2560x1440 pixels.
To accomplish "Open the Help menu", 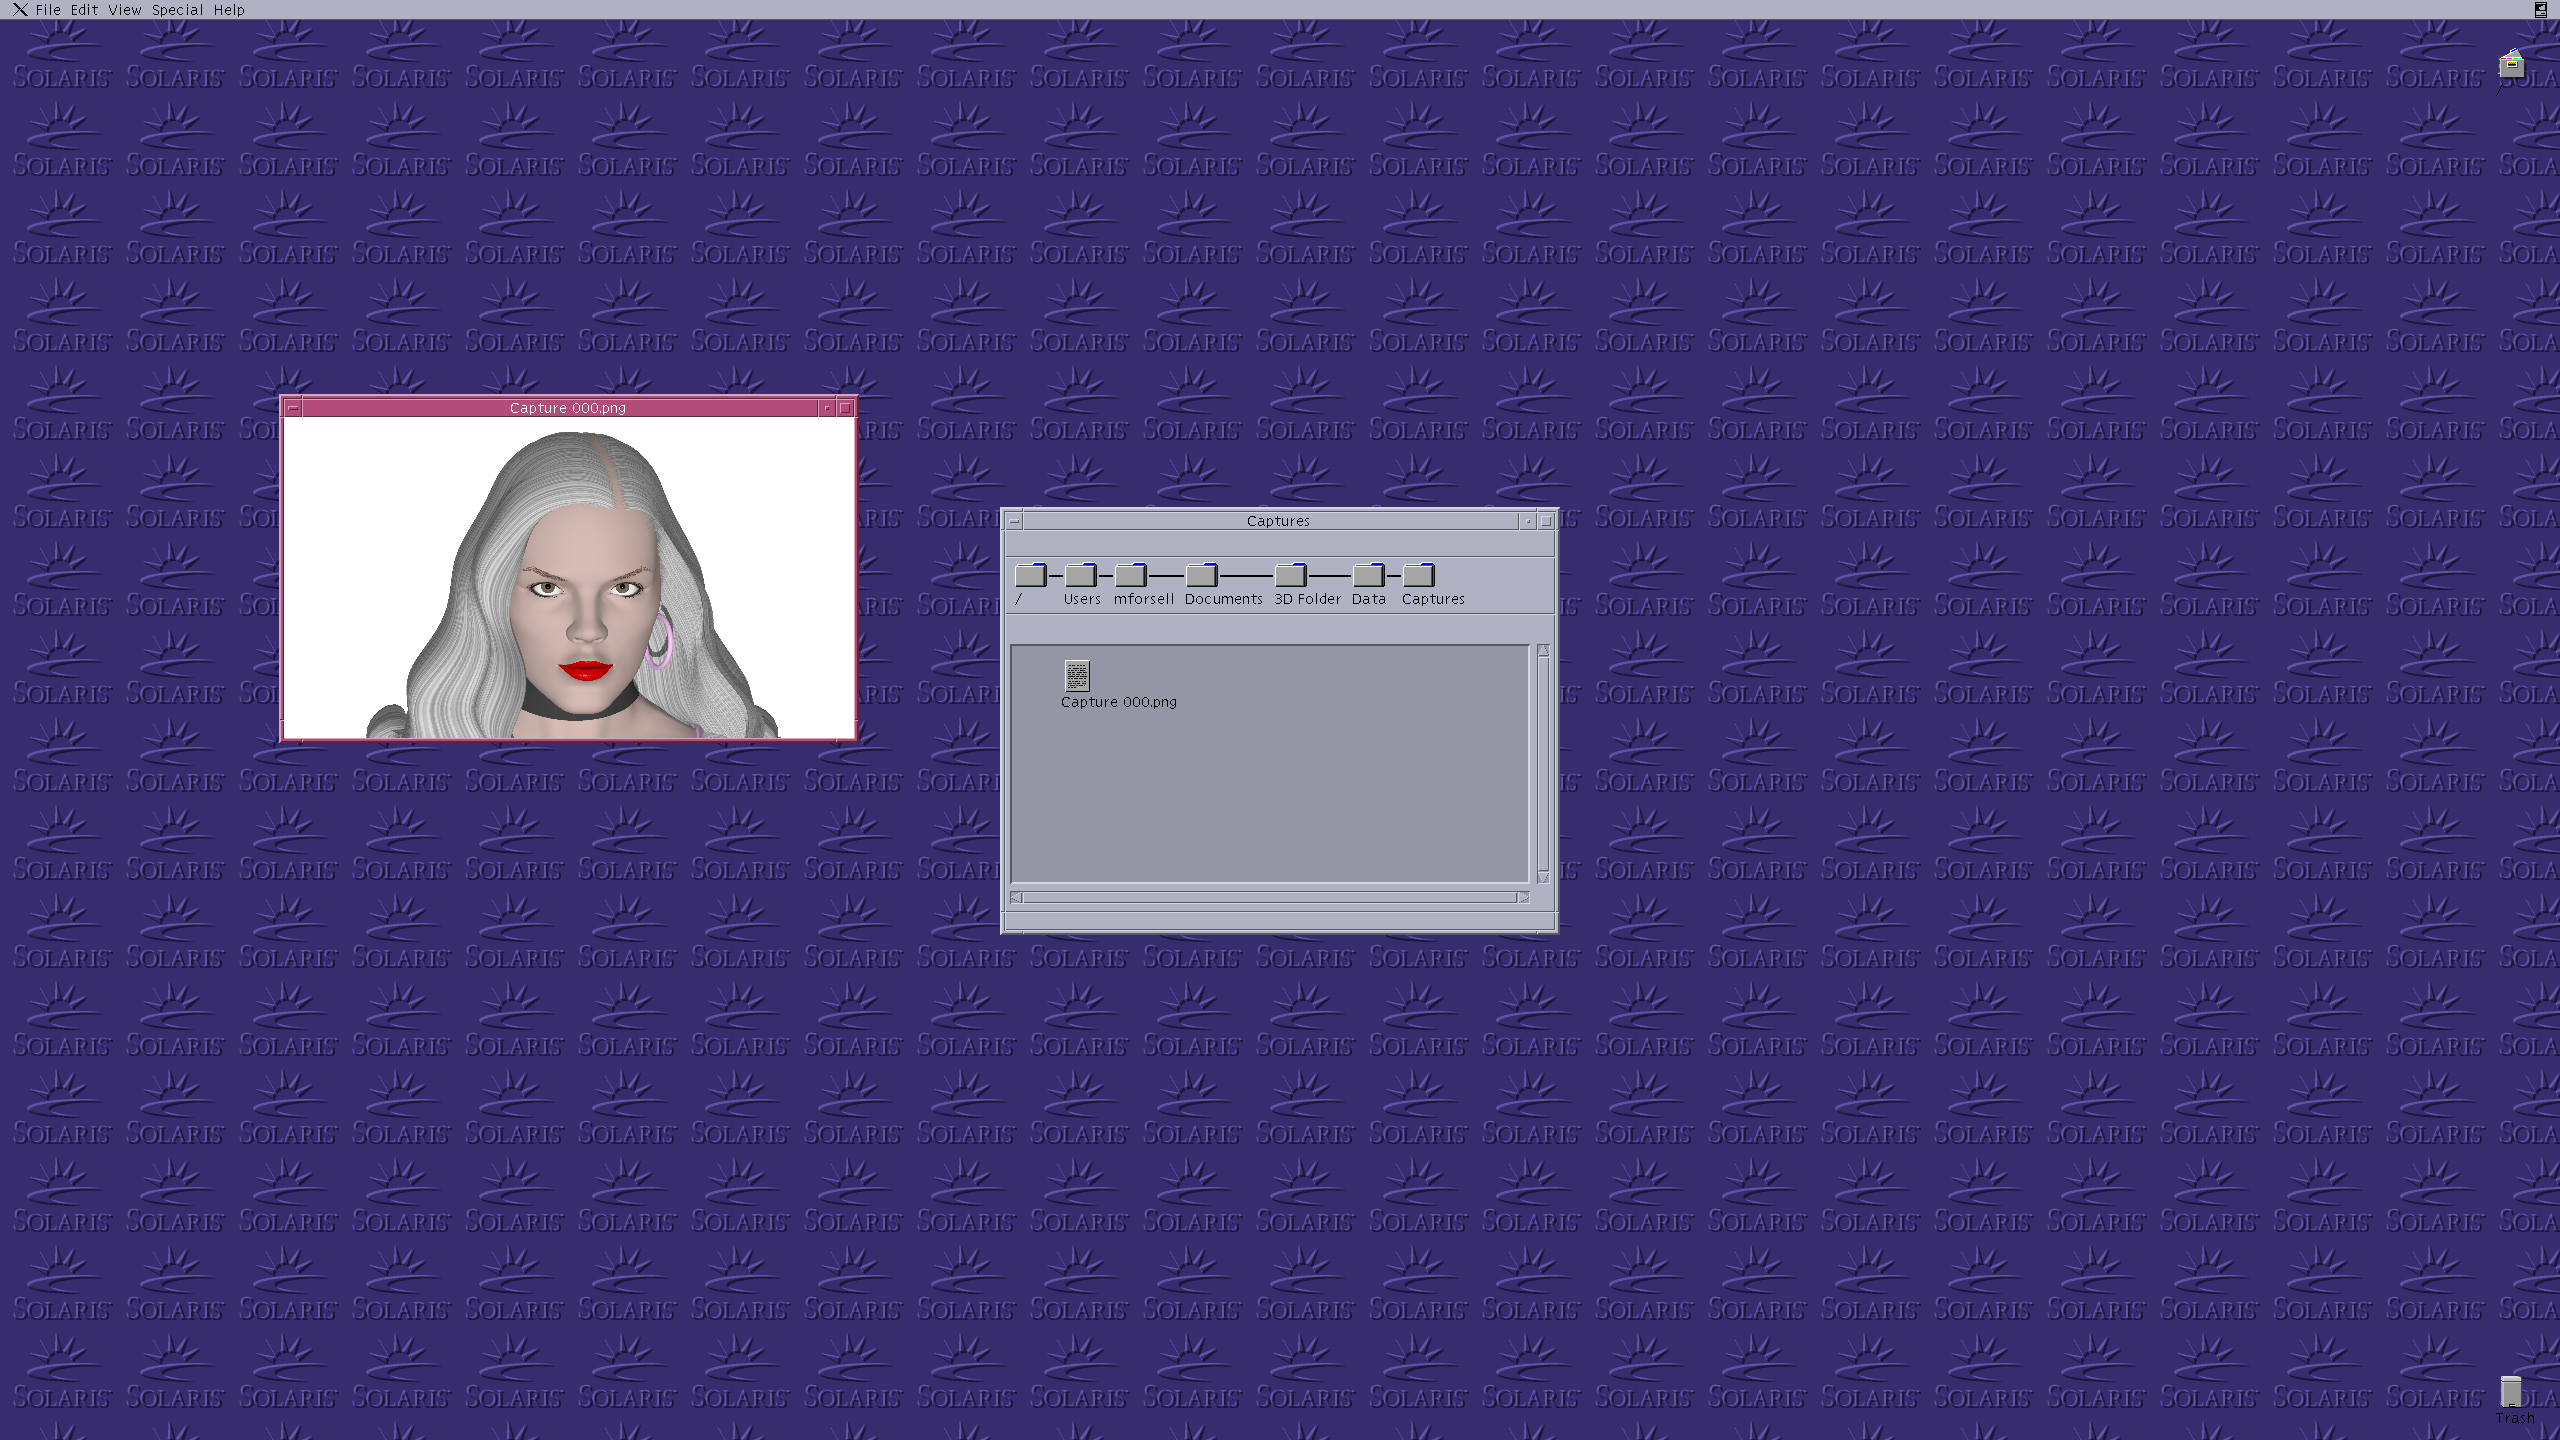I will click(x=229, y=10).
